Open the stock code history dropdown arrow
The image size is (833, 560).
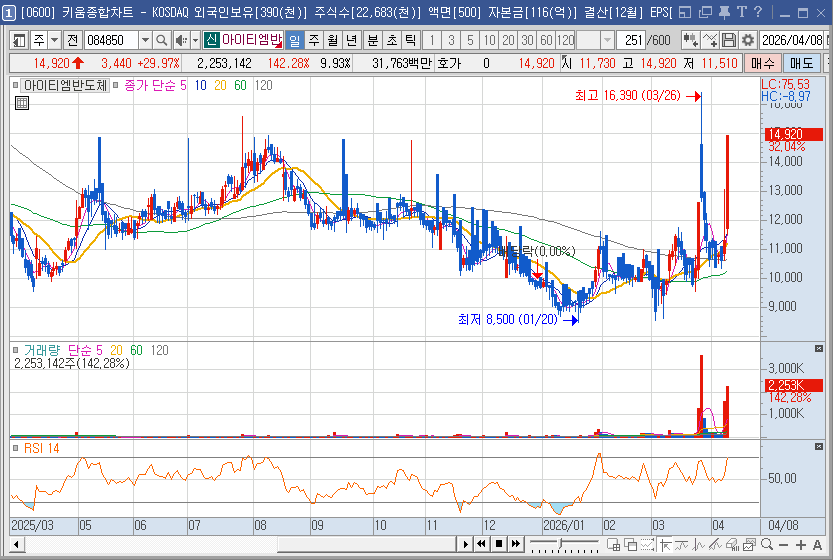[145, 40]
